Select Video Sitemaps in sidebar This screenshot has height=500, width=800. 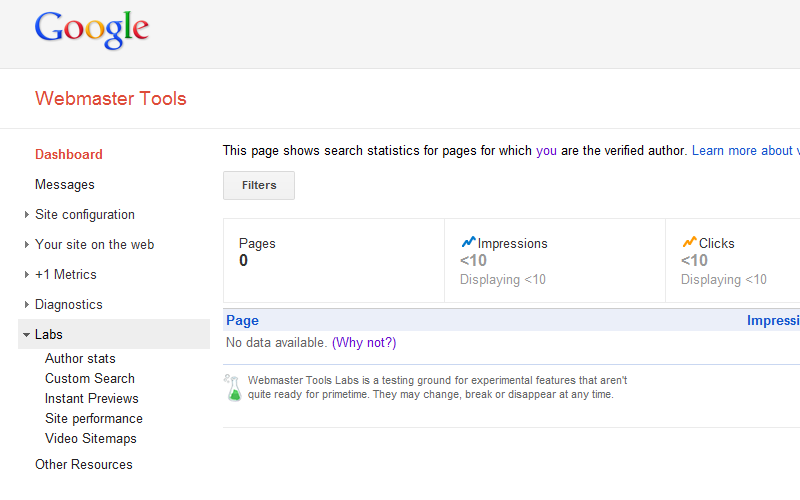(x=91, y=439)
